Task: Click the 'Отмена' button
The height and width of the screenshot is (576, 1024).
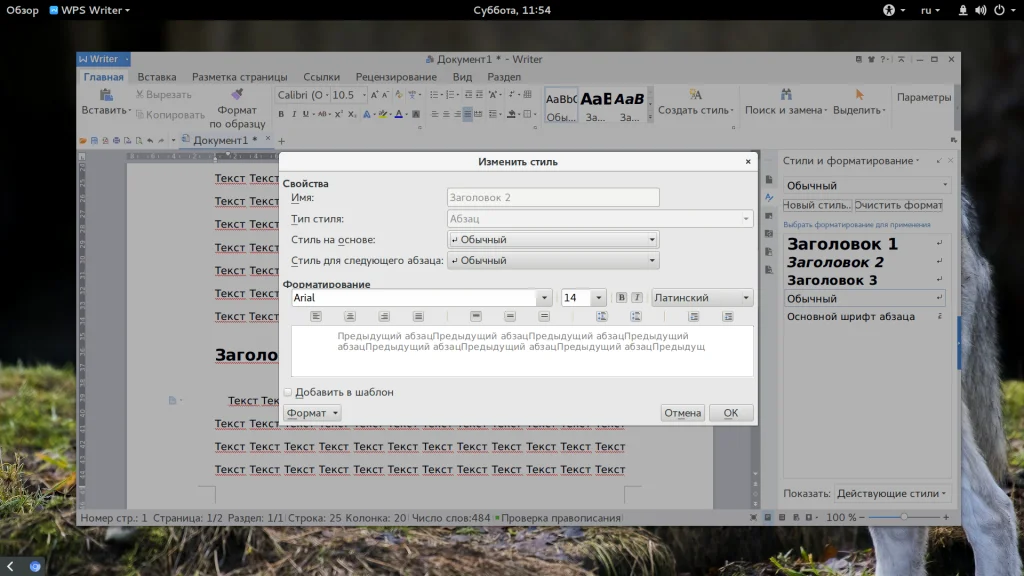Action: [682, 413]
